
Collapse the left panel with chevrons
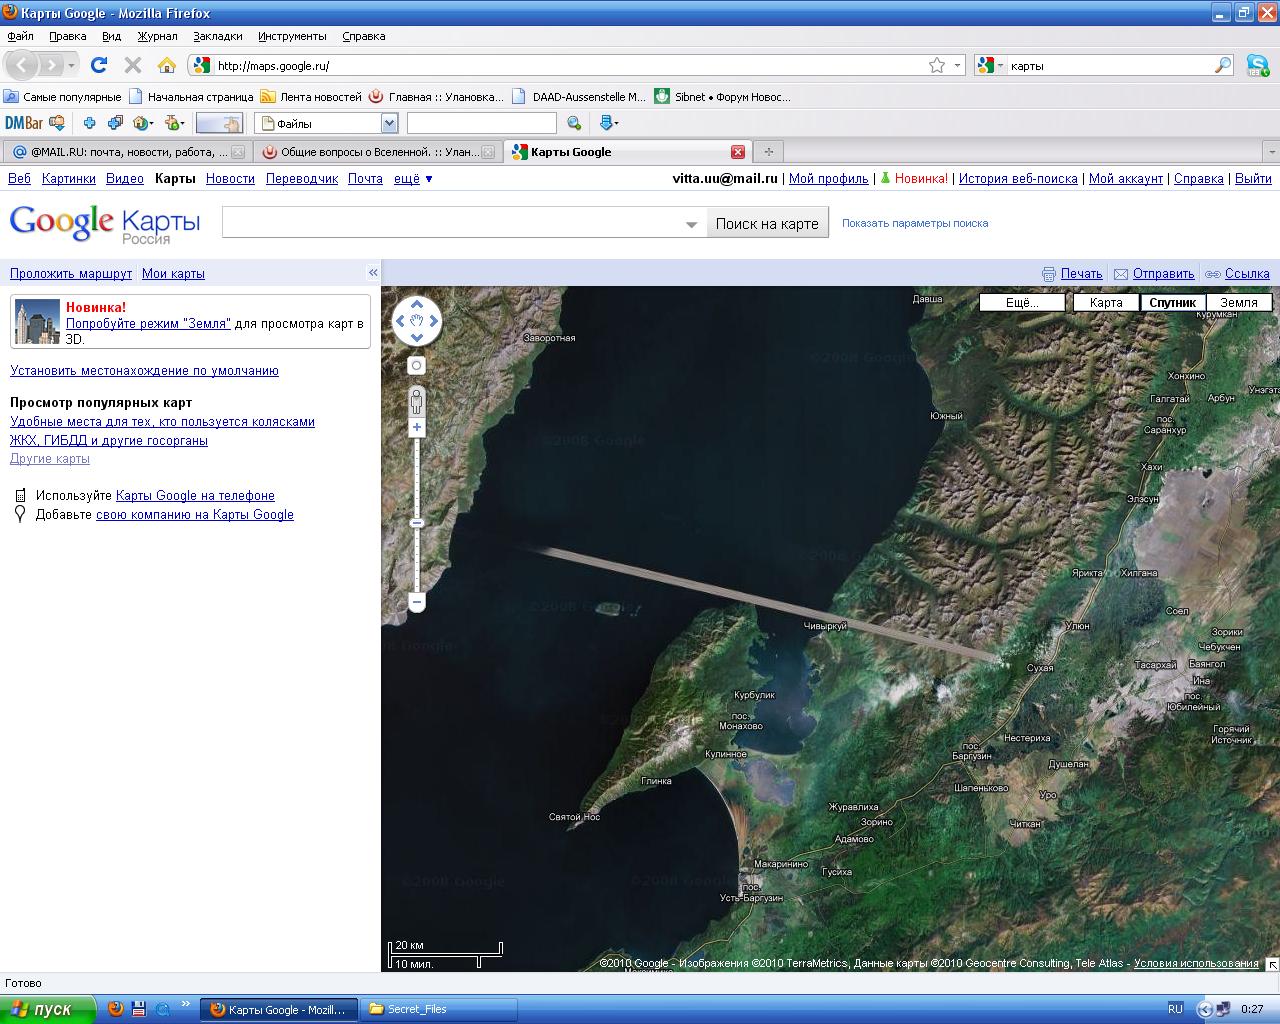coord(373,273)
